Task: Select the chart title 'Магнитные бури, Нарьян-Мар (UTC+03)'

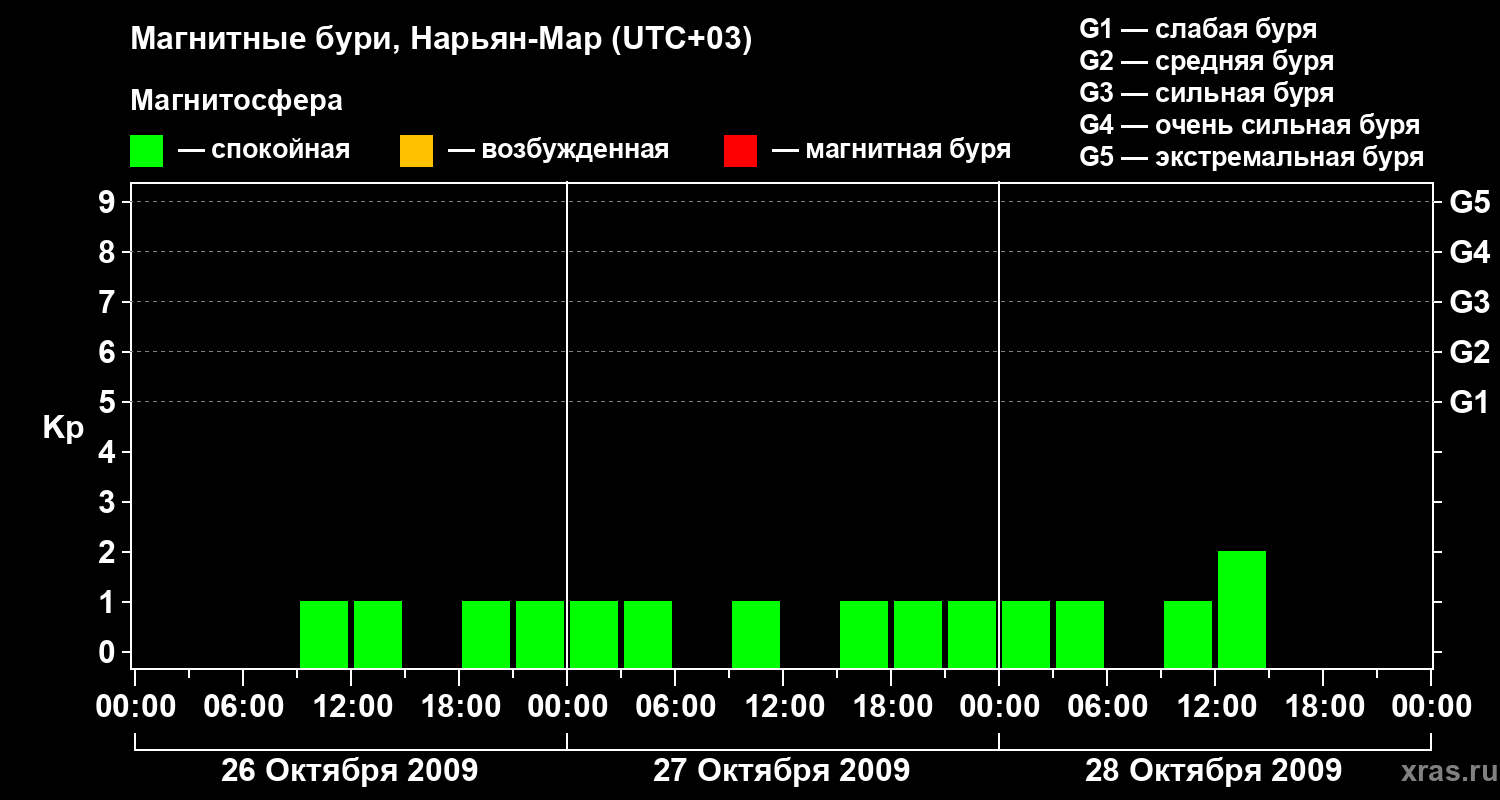Action: 441,40
